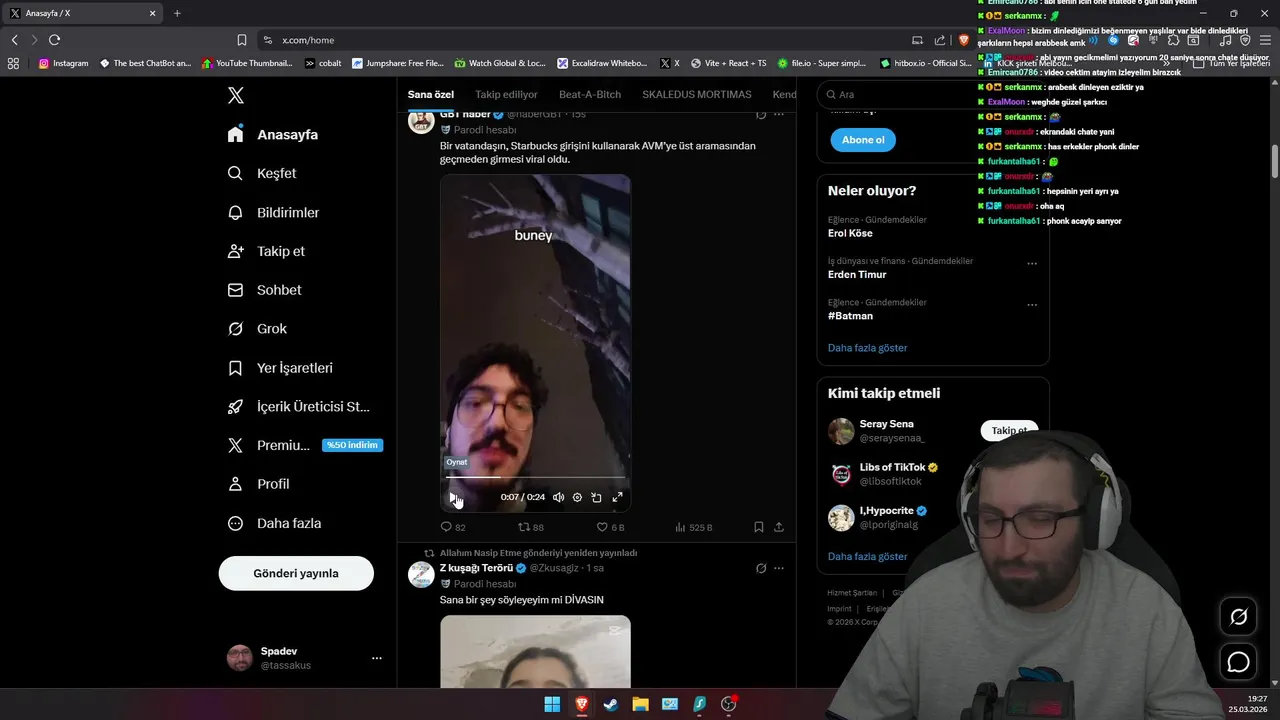The width and height of the screenshot is (1280, 720).
Task: Open Steam from taskbar
Action: 610,704
